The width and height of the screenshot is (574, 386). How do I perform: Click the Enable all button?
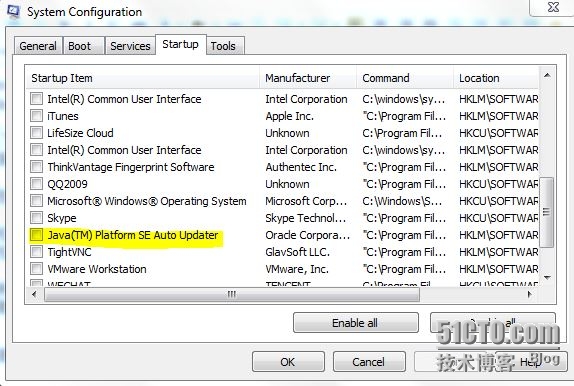click(x=355, y=323)
